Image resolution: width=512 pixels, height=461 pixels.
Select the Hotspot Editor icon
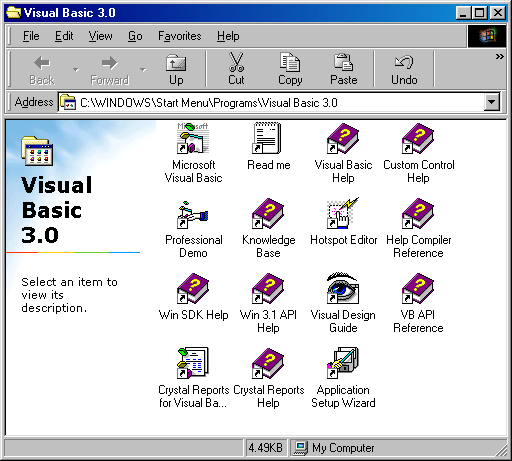(343, 213)
